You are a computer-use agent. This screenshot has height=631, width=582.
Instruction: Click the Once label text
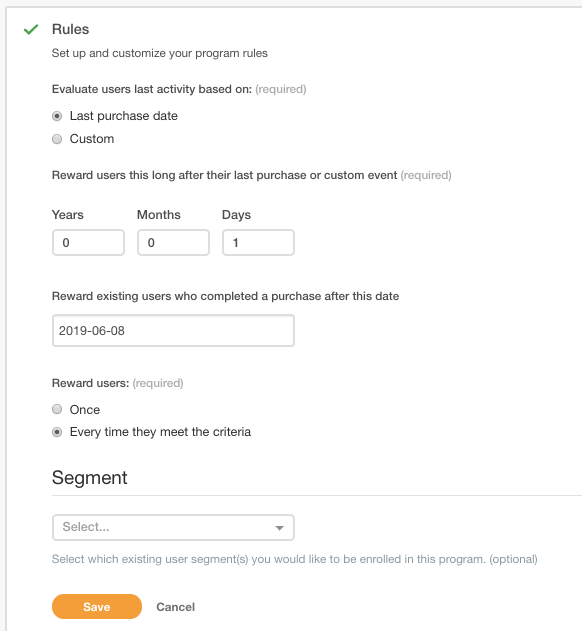[x=85, y=410]
